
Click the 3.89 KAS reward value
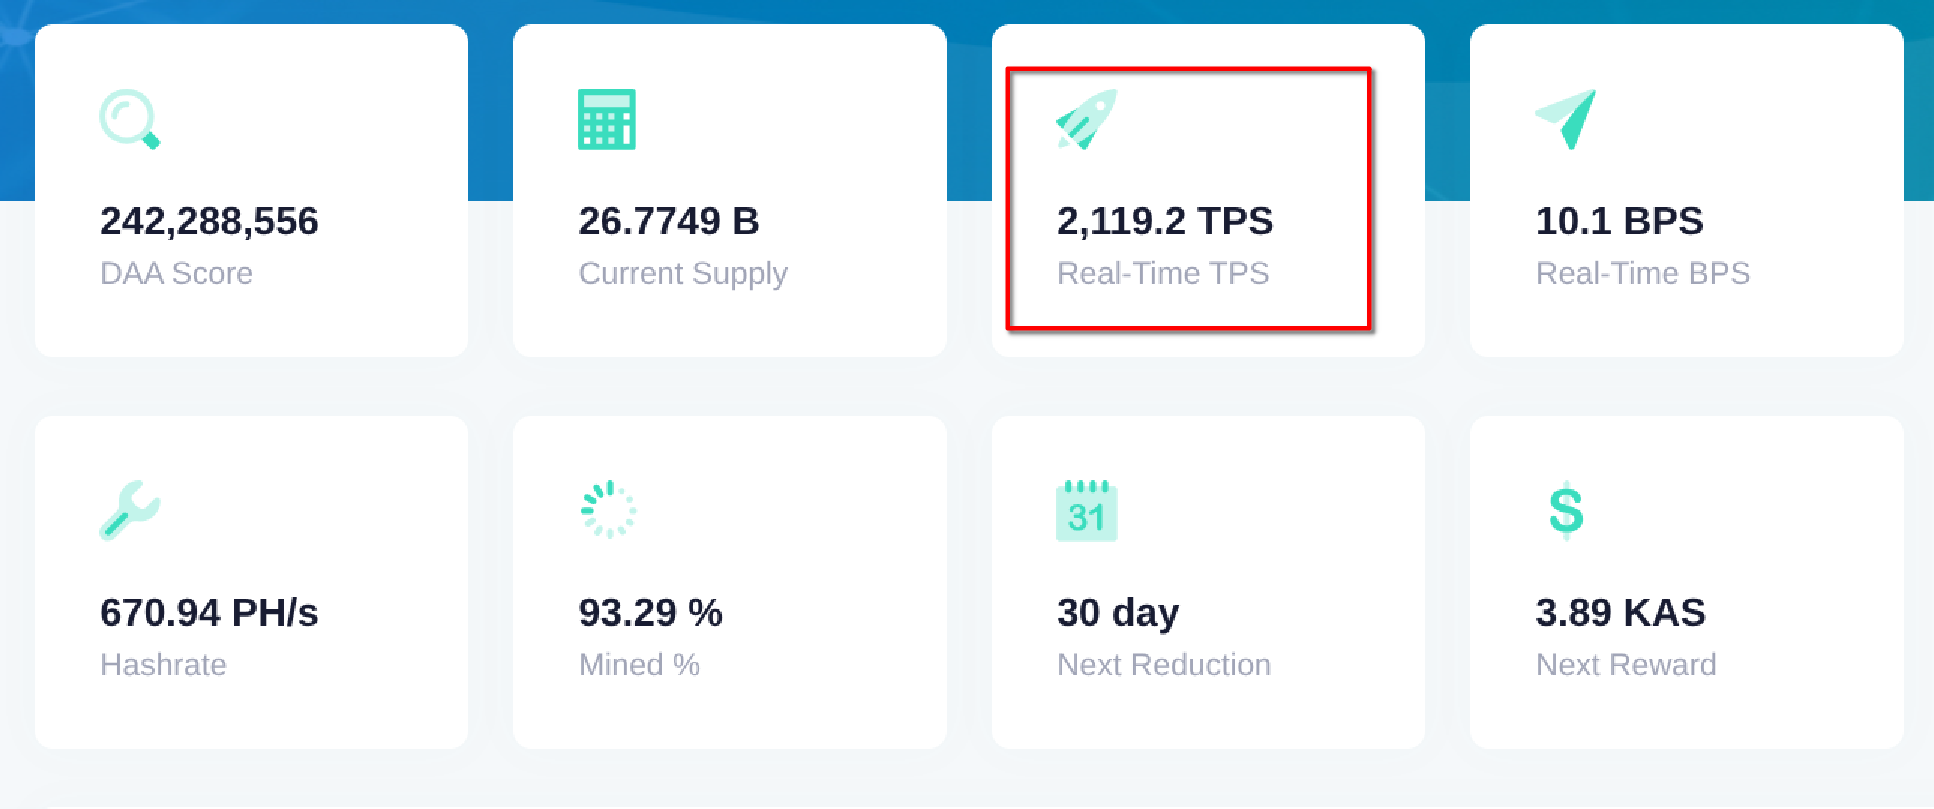tap(1620, 613)
